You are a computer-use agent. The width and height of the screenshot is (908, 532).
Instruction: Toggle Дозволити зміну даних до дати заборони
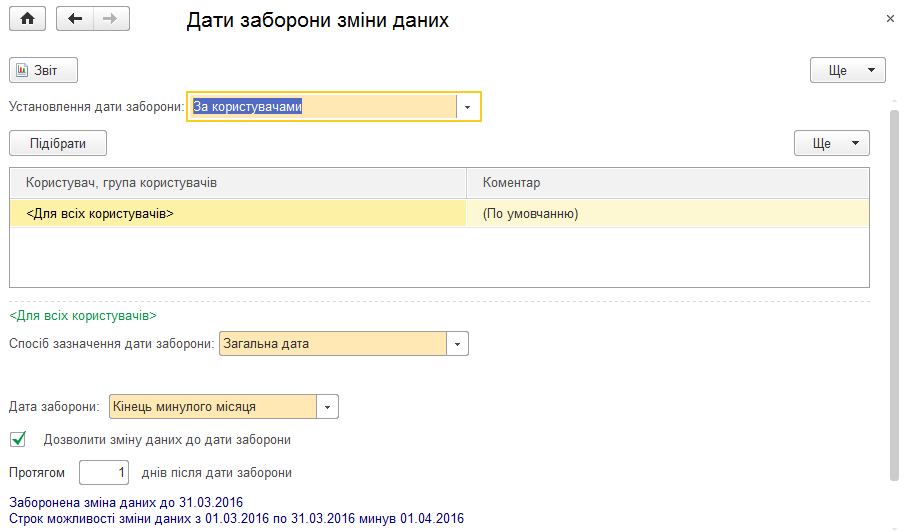coord(18,439)
